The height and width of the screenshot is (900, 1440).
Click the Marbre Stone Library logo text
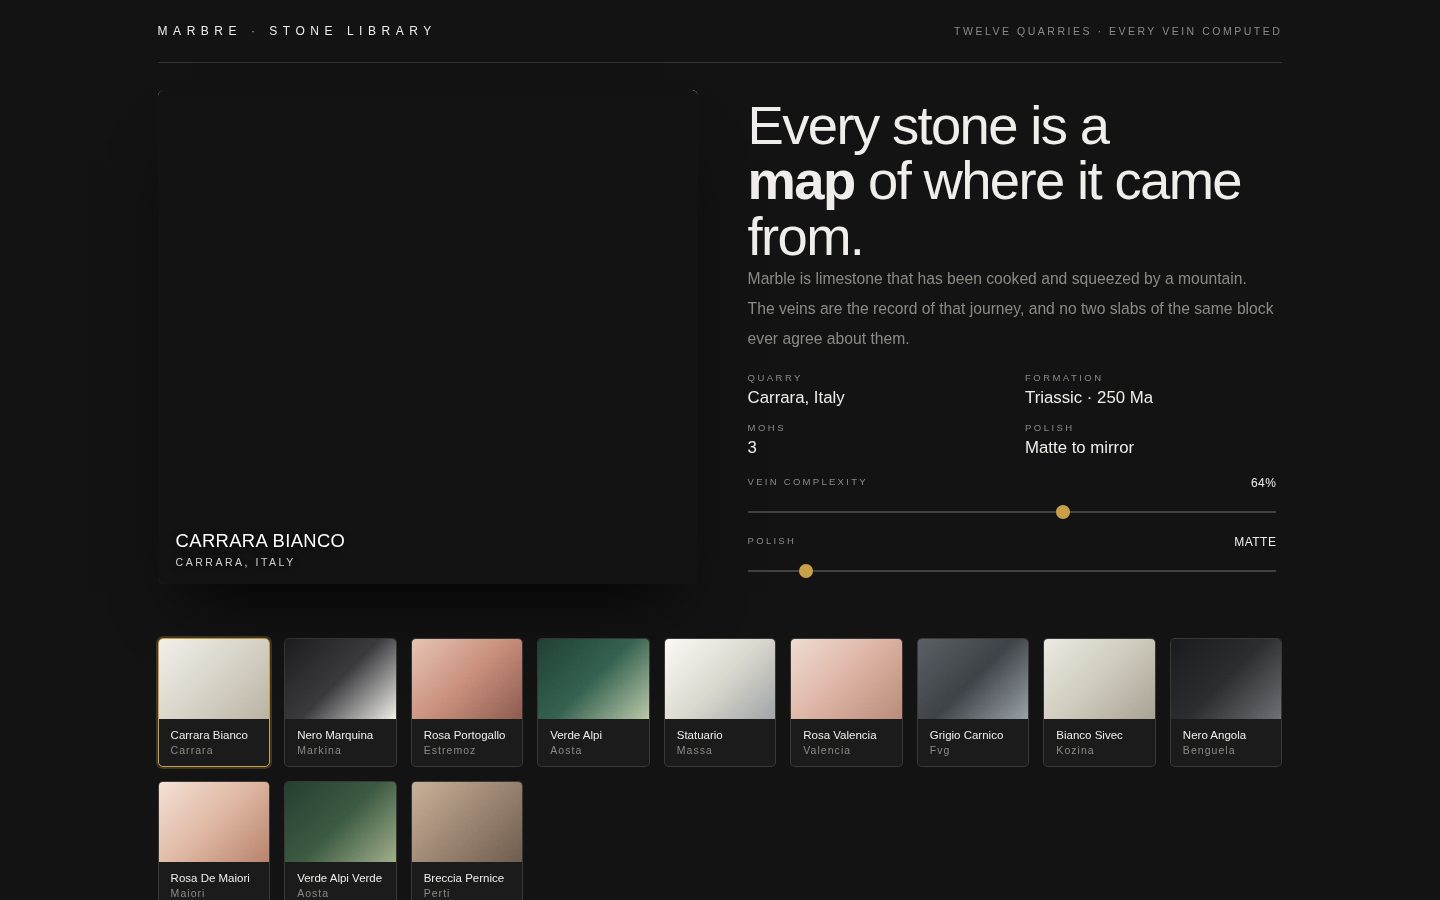click(296, 31)
